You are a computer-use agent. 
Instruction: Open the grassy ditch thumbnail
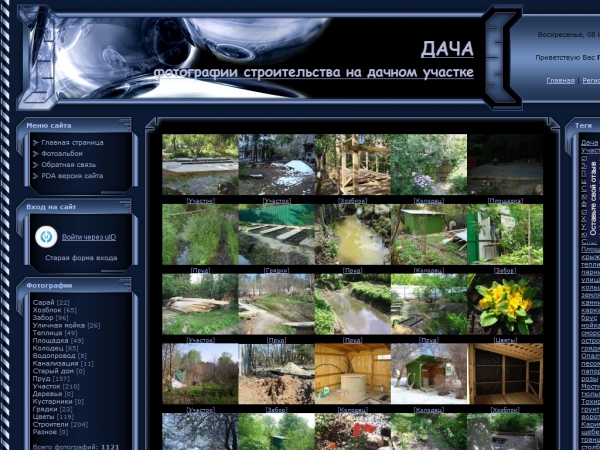[x=200, y=234]
